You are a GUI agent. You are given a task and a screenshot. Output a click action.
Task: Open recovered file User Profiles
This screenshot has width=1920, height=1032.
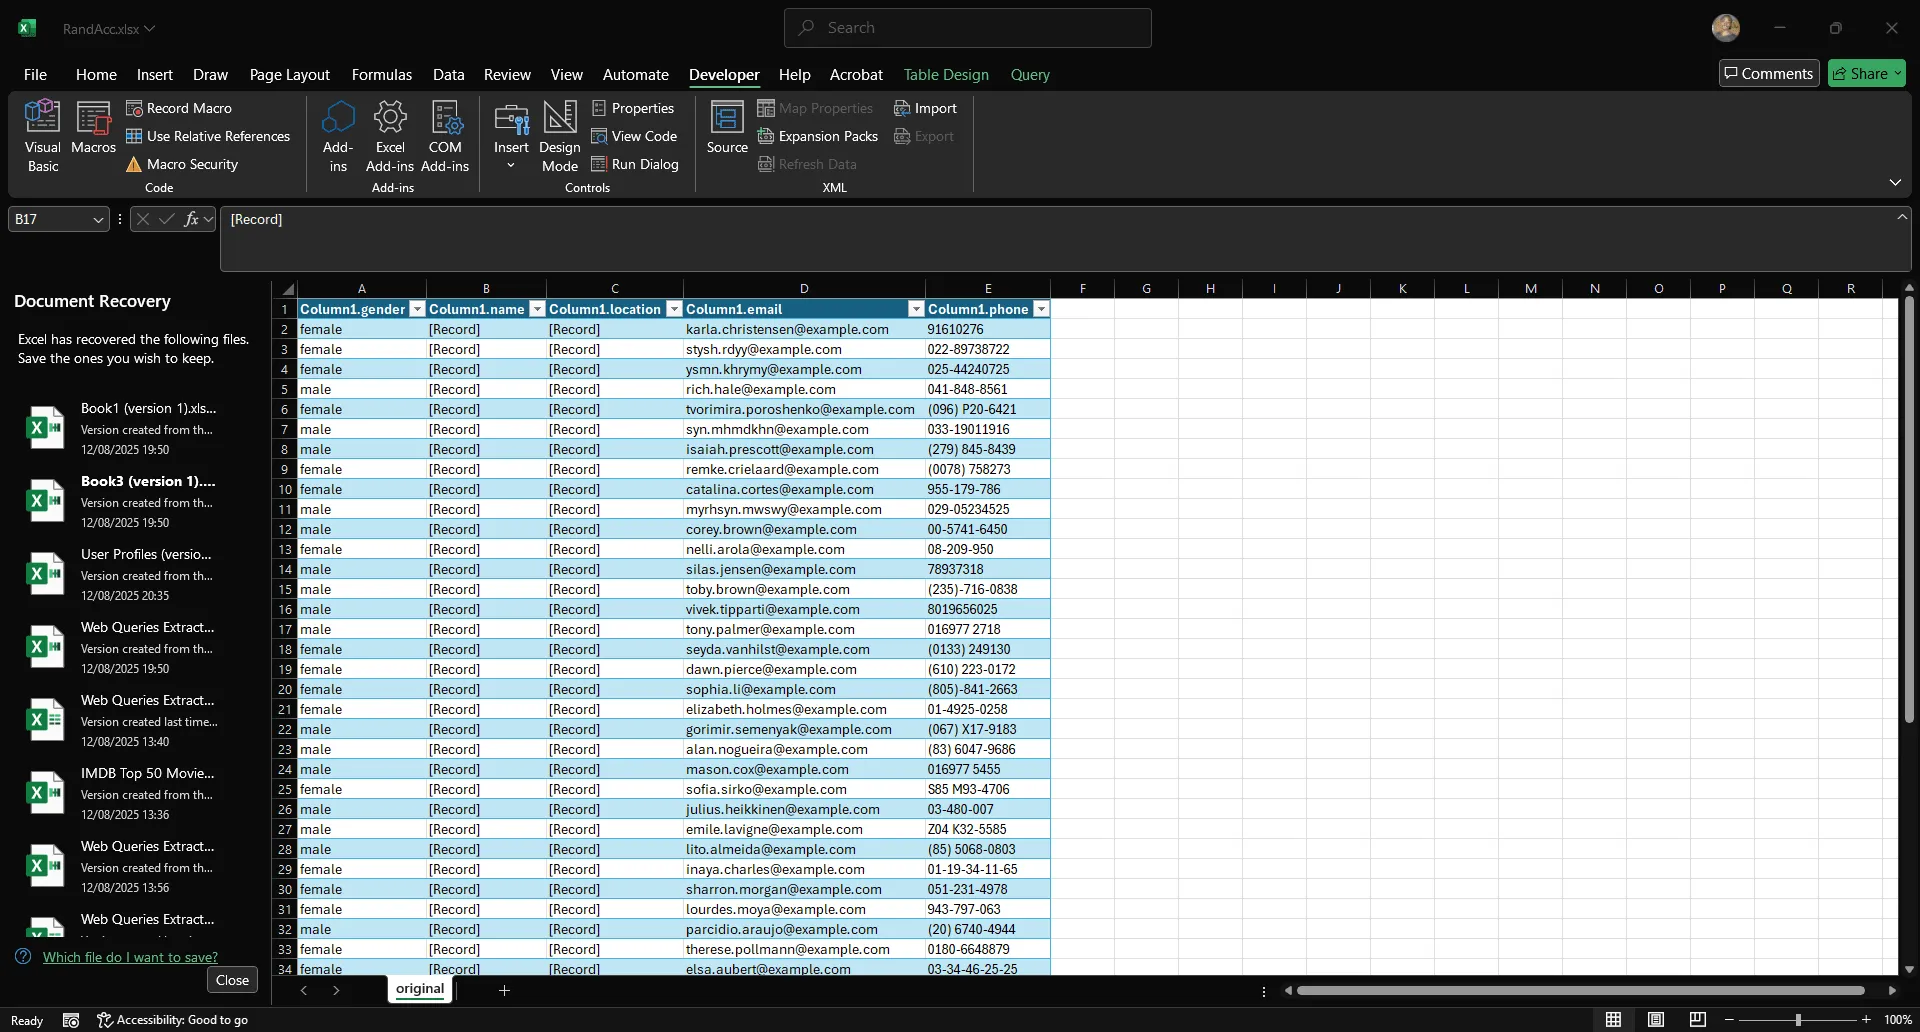[135, 574]
